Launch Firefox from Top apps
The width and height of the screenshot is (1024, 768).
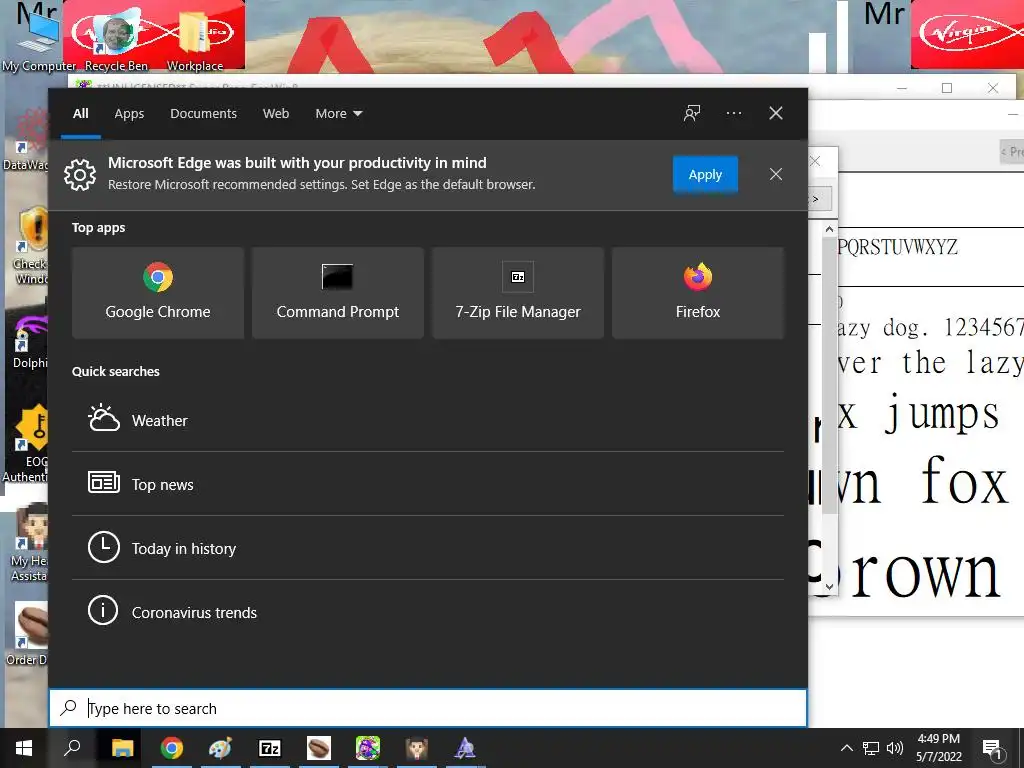tap(697, 293)
